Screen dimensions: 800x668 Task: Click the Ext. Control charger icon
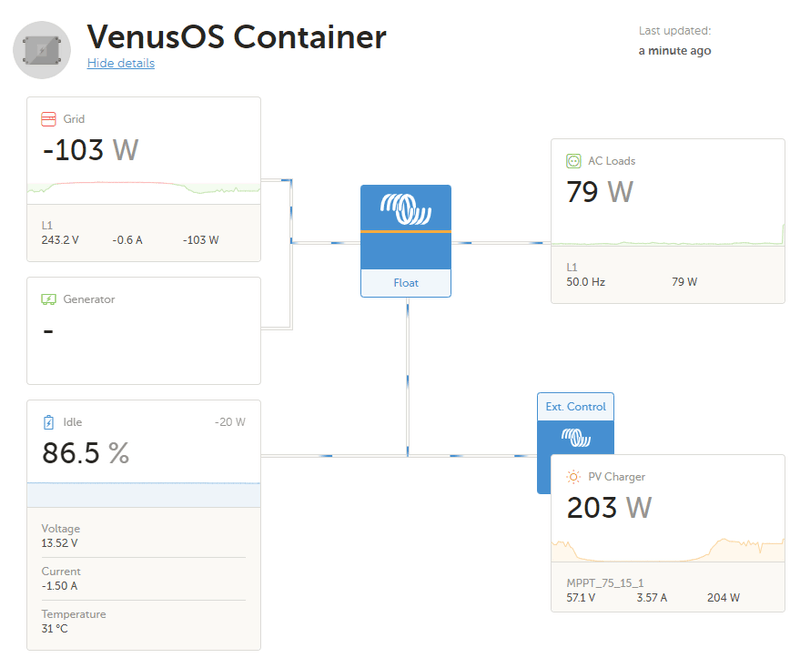coord(575,437)
